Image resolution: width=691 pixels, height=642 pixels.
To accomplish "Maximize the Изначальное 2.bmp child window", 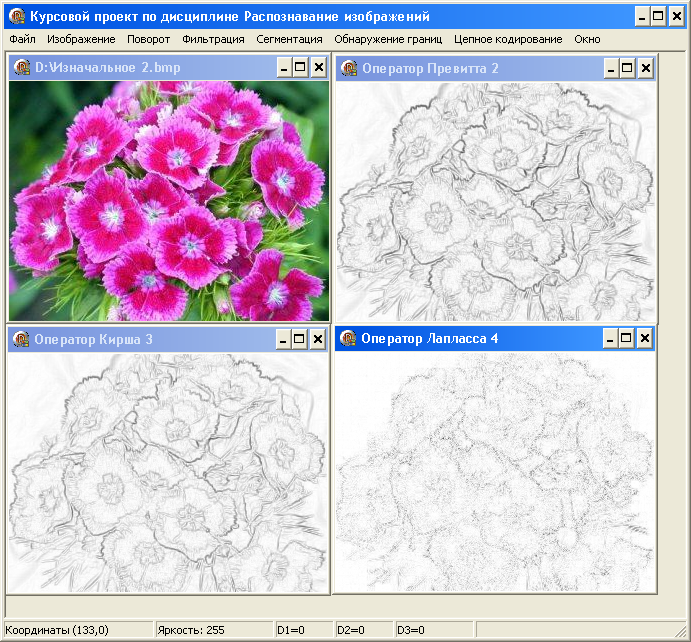I will tap(300, 68).
